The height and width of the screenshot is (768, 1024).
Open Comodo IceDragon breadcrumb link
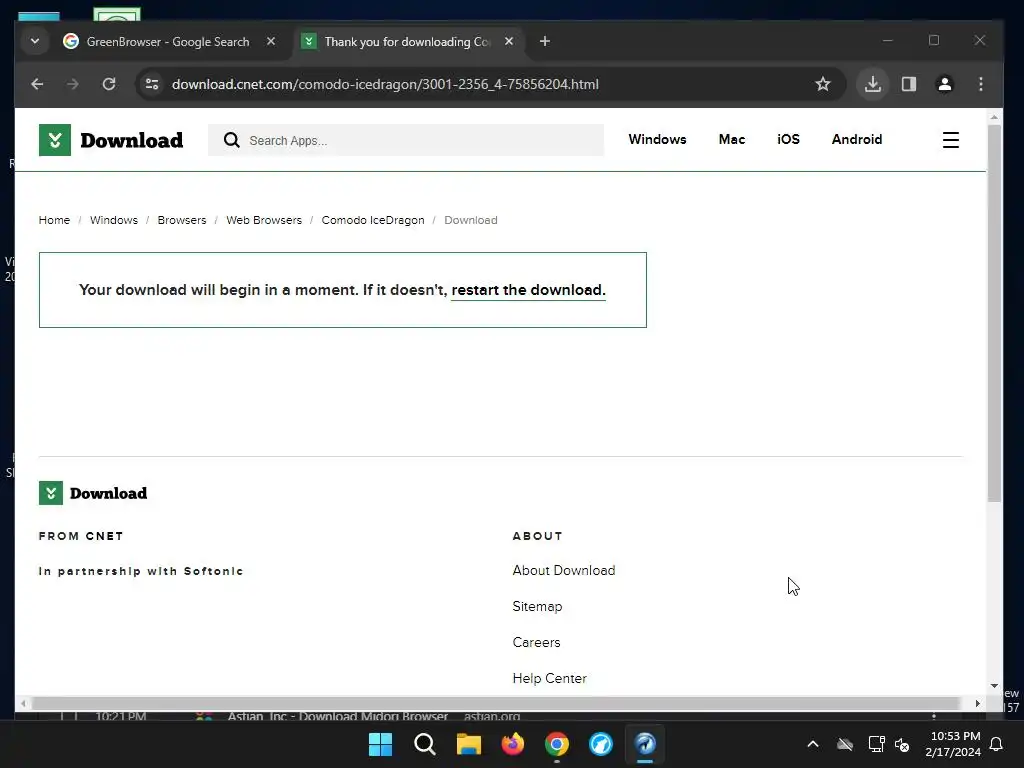(373, 220)
